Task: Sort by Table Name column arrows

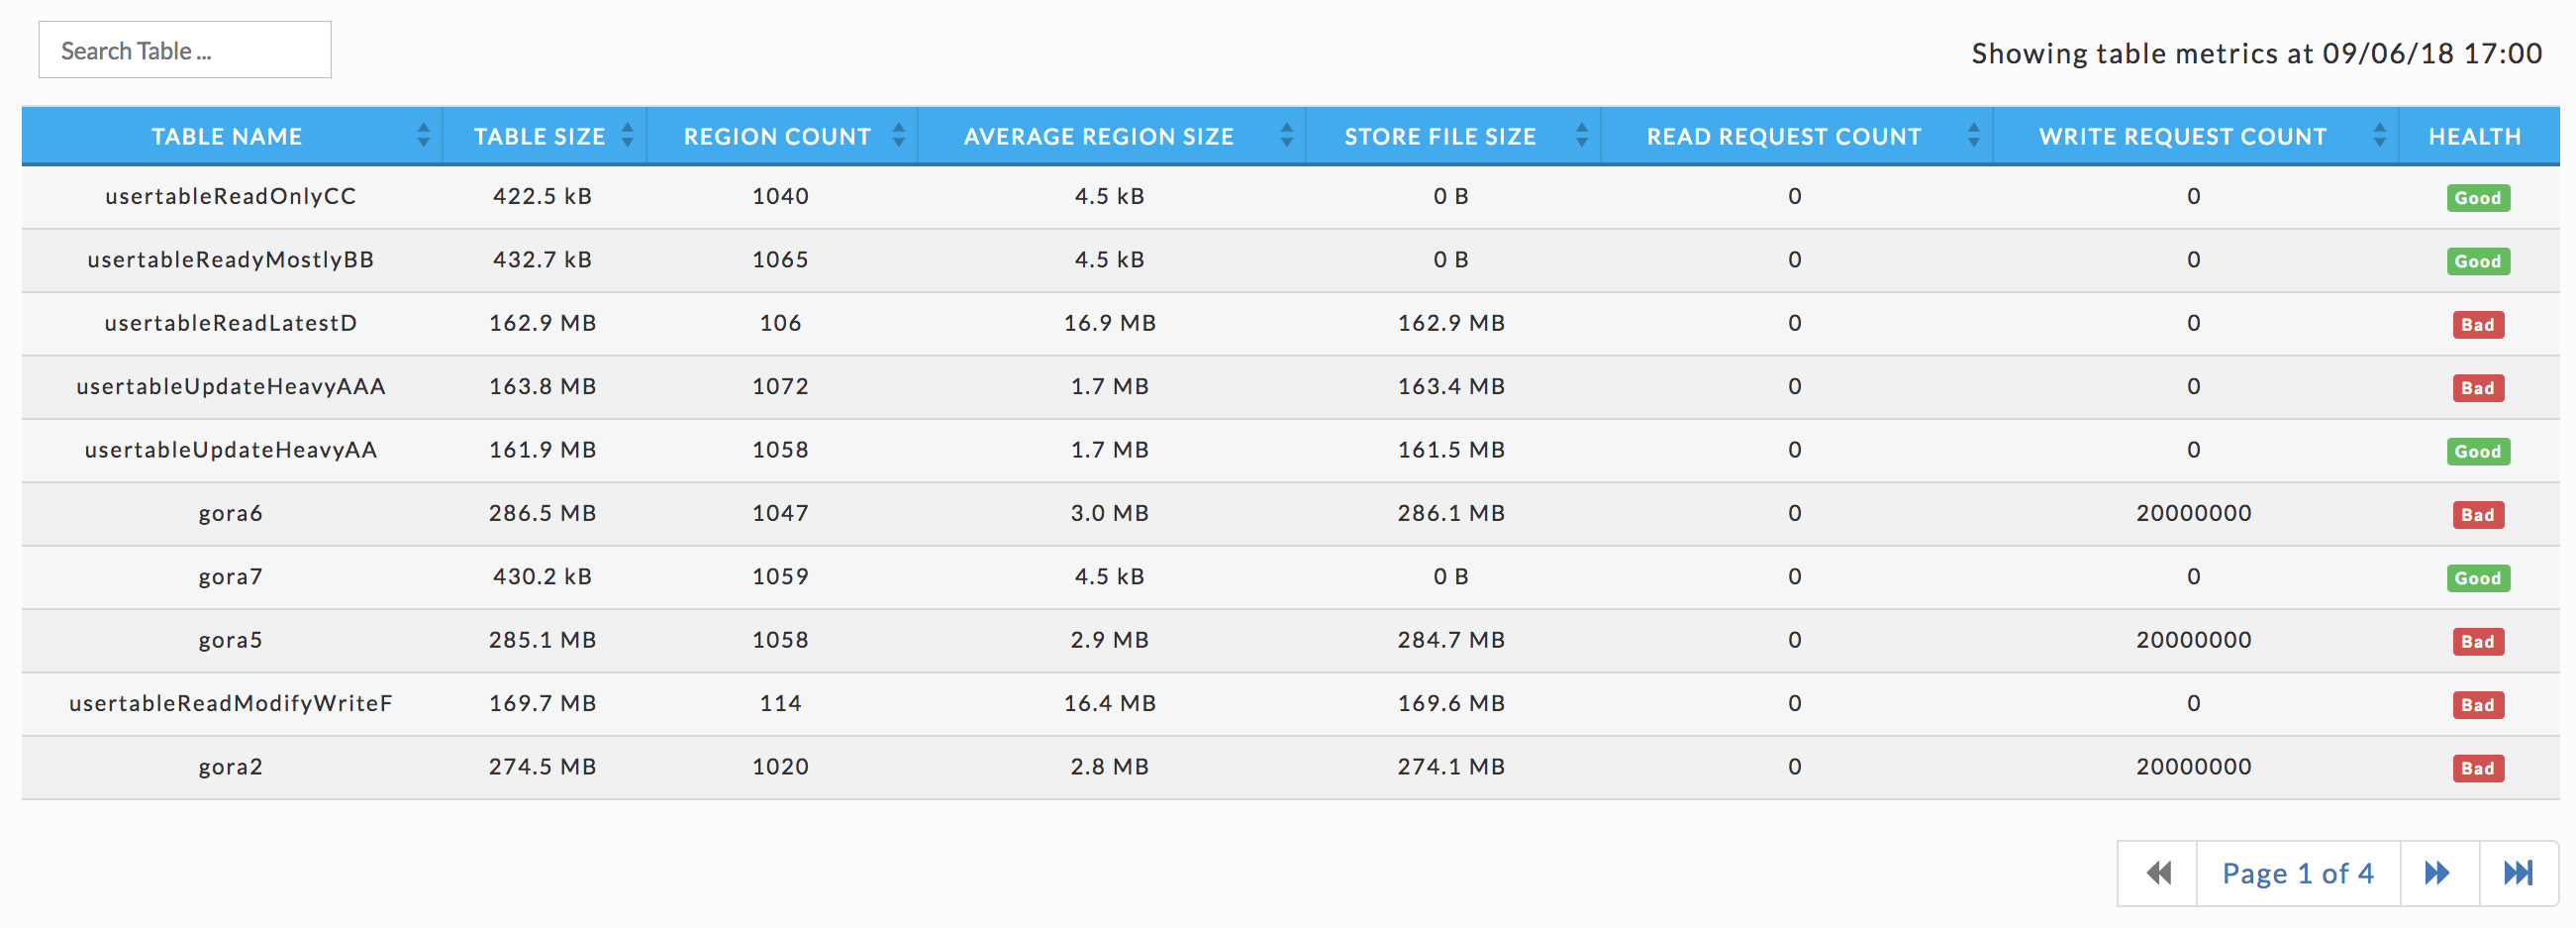Action: point(424,135)
